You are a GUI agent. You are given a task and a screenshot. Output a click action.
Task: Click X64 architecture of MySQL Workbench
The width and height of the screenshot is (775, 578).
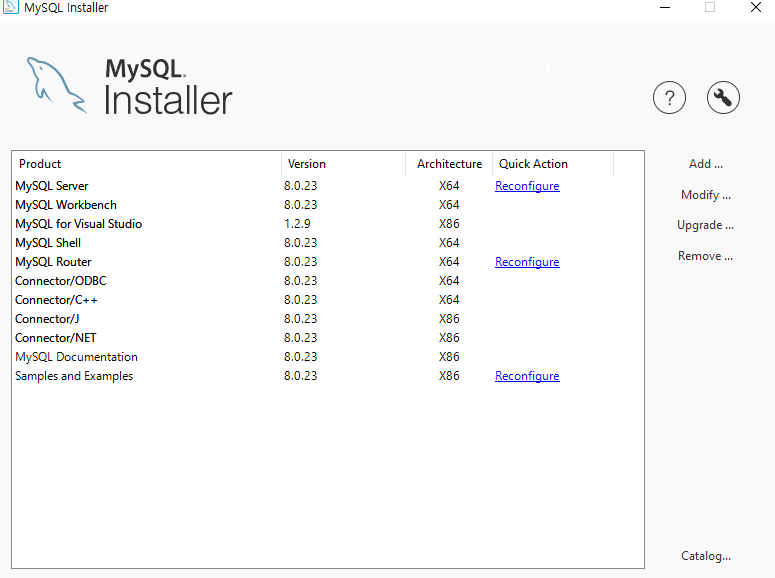[x=449, y=205]
